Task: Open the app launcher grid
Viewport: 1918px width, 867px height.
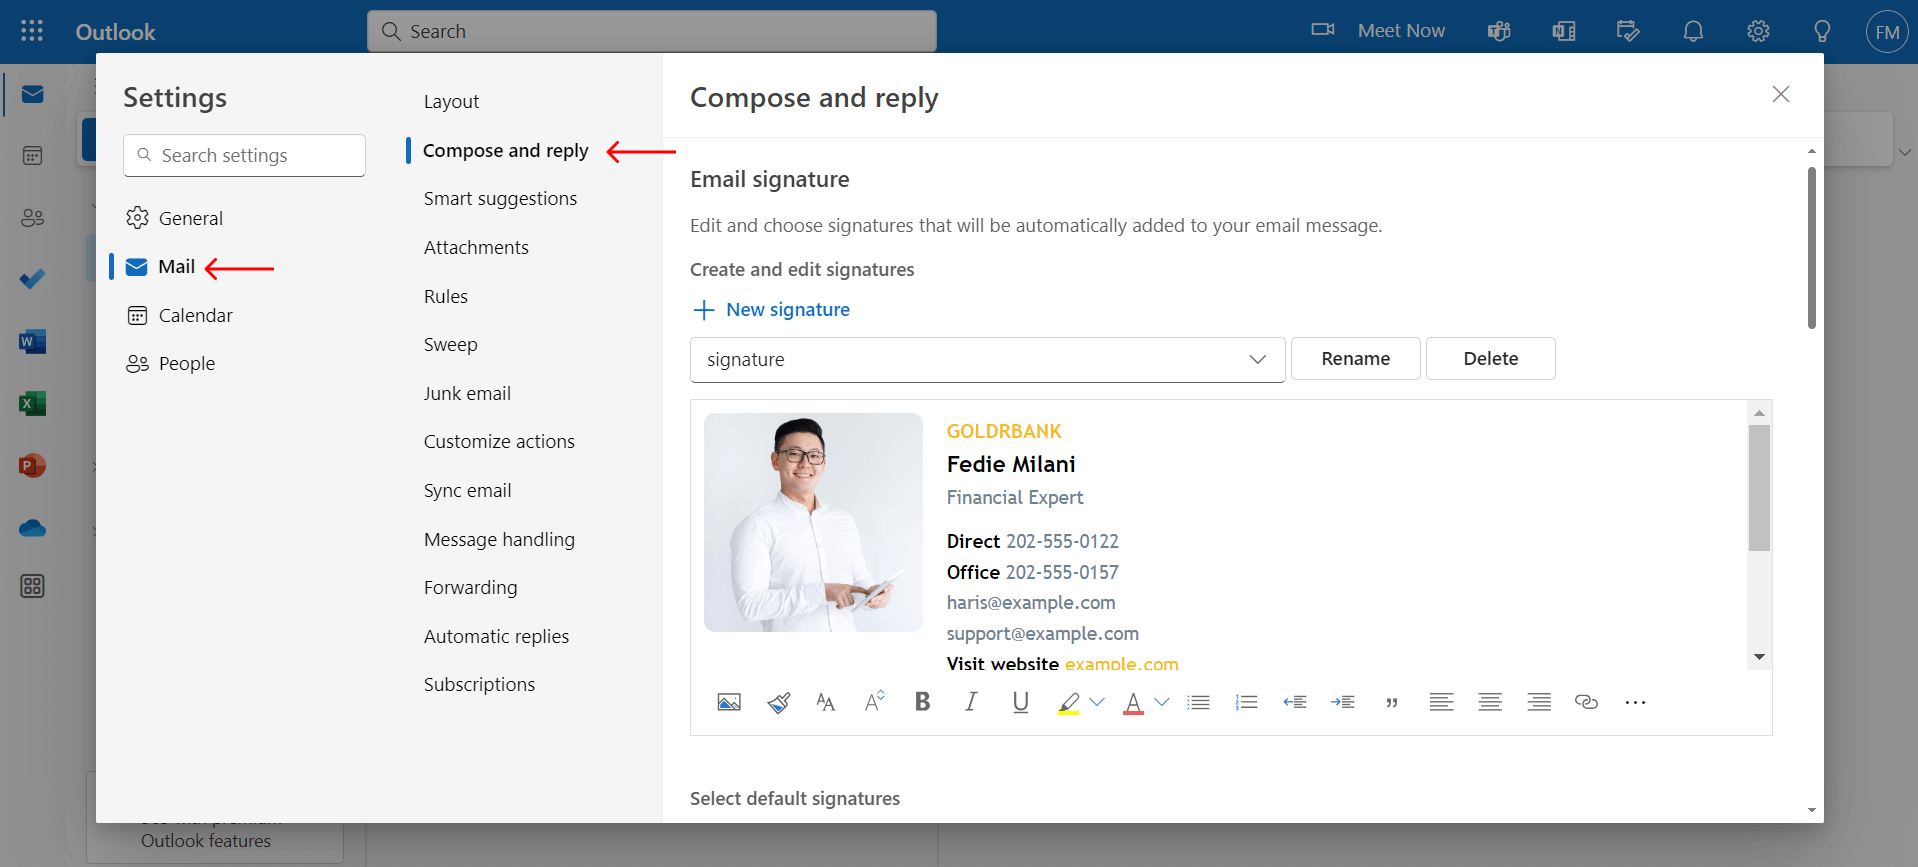Action: [32, 31]
